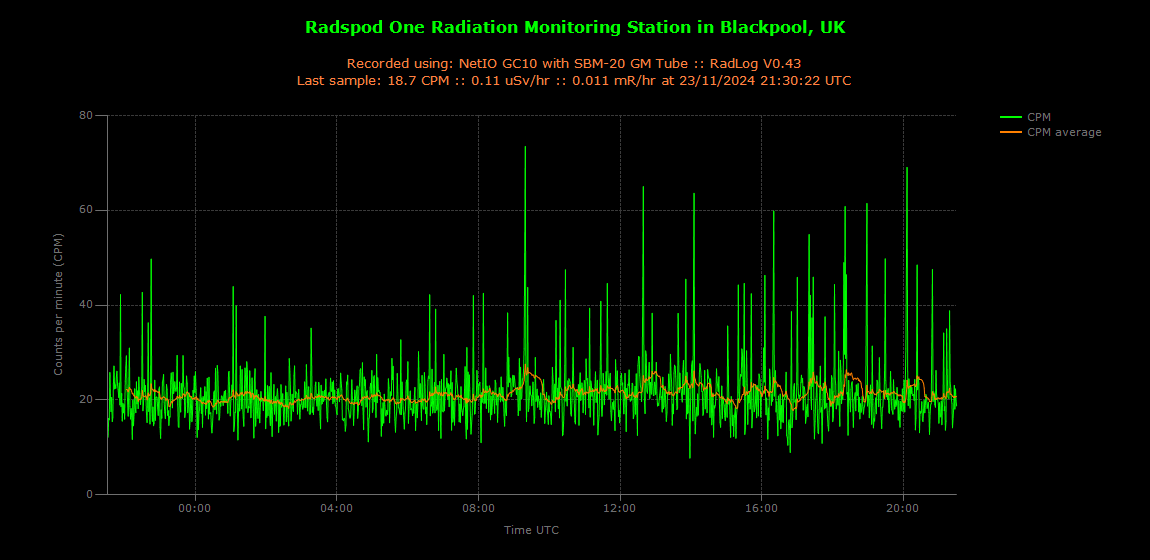The width and height of the screenshot is (1150, 560).
Task: Click the 0 value on the y-axis
Action: (x=90, y=494)
